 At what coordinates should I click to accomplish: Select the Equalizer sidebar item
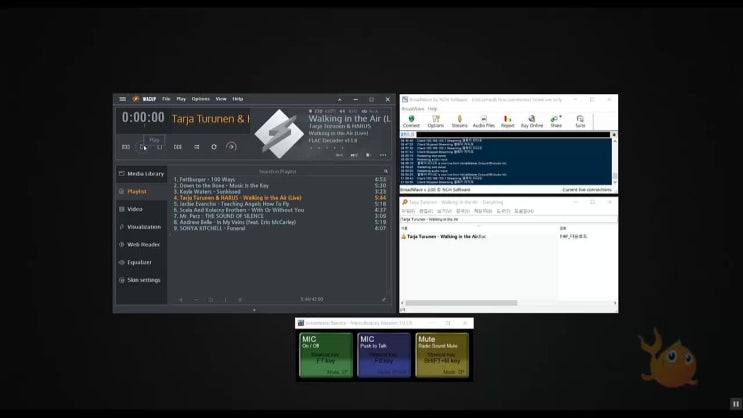click(139, 262)
